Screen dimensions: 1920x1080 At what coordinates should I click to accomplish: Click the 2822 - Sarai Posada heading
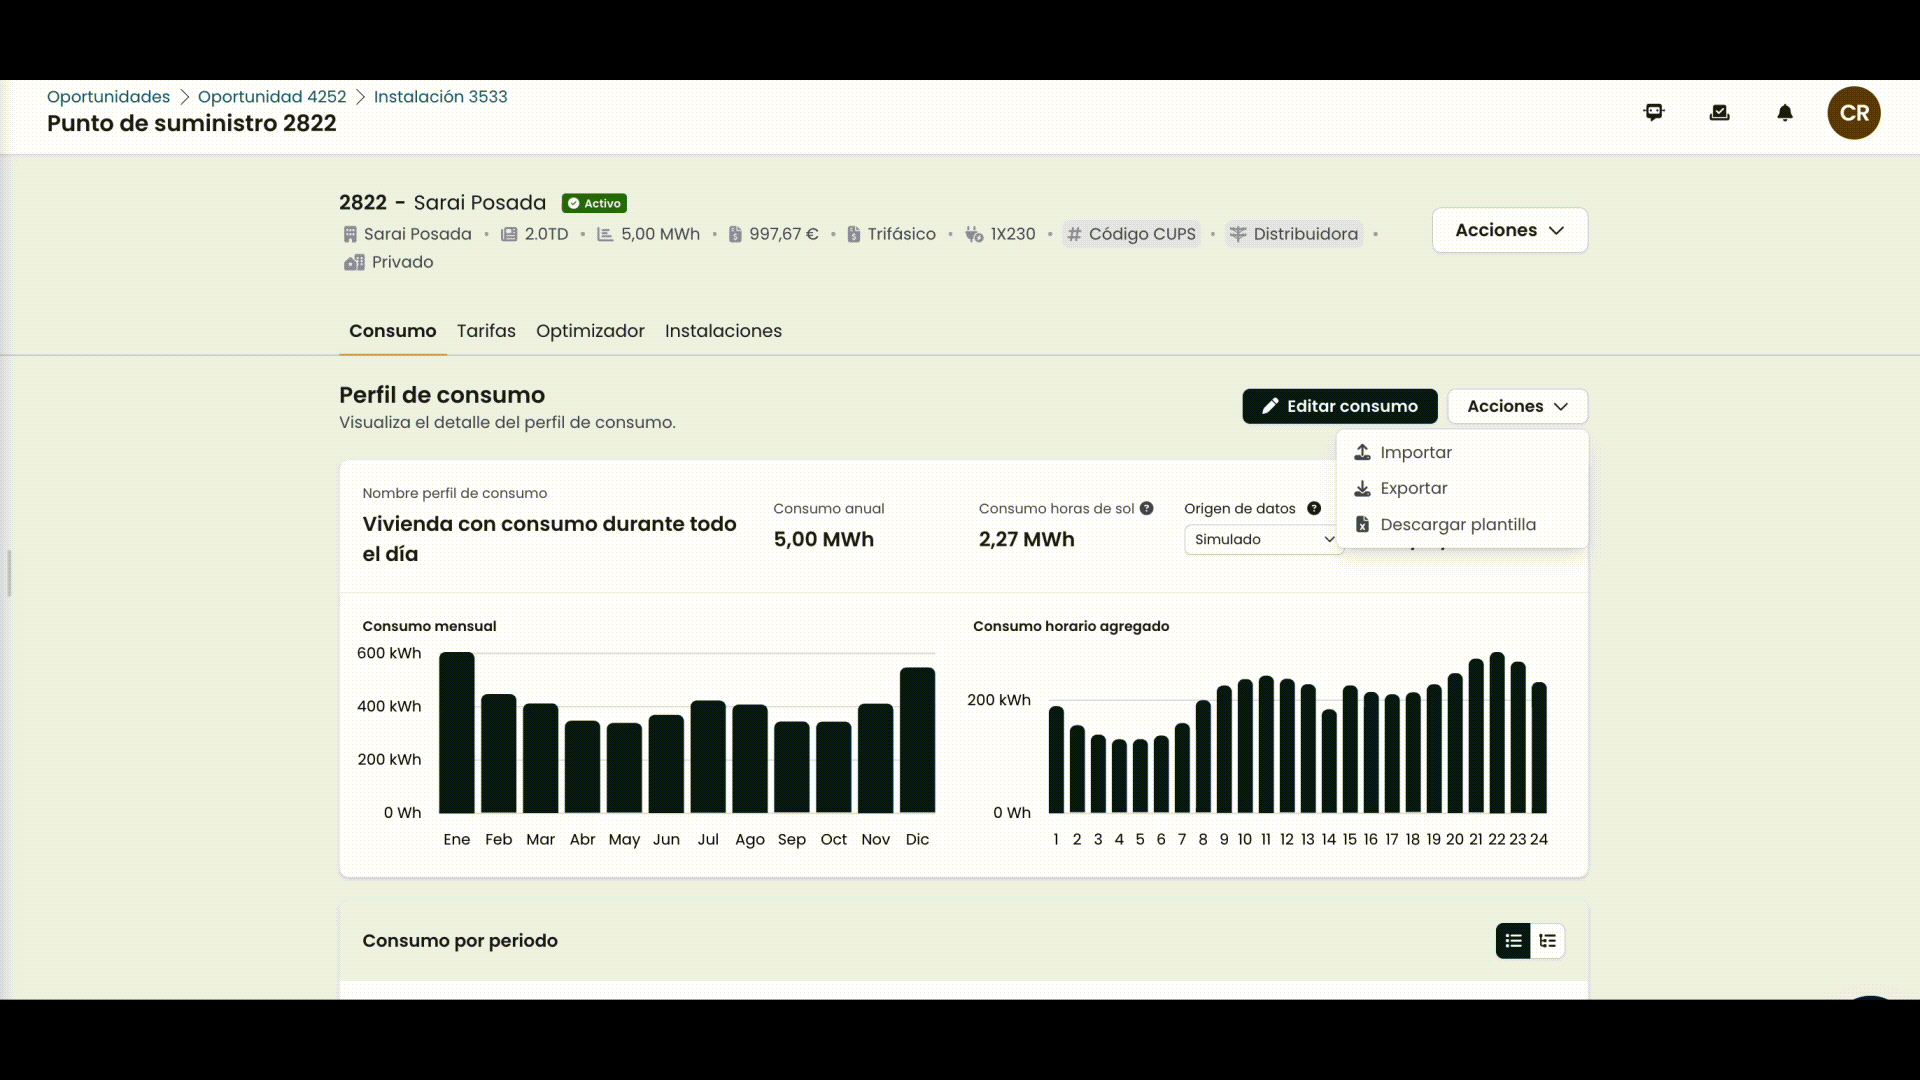pos(443,203)
